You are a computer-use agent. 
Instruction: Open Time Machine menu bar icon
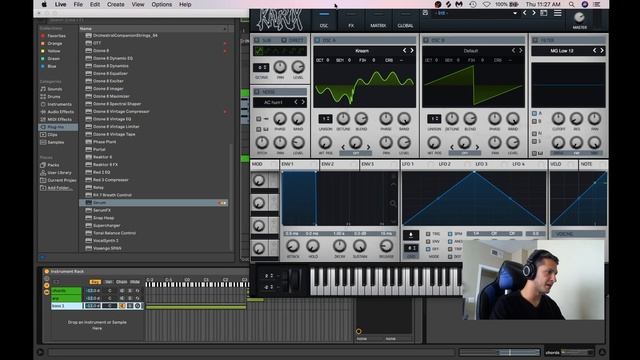[473, 4]
